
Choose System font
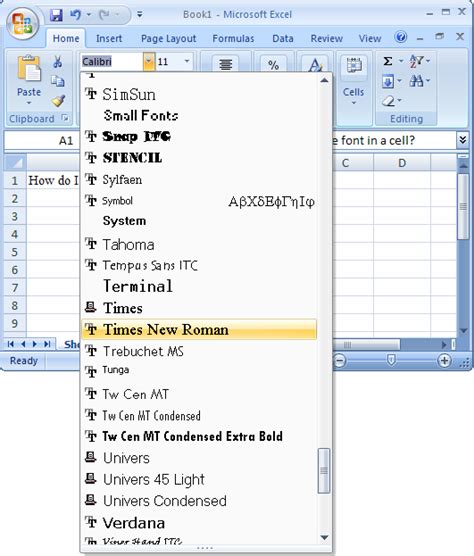coord(199,221)
